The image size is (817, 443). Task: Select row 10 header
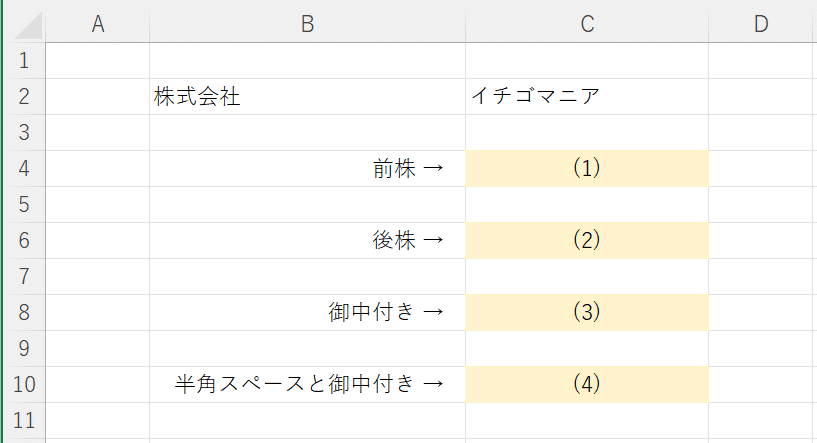(x=24, y=384)
